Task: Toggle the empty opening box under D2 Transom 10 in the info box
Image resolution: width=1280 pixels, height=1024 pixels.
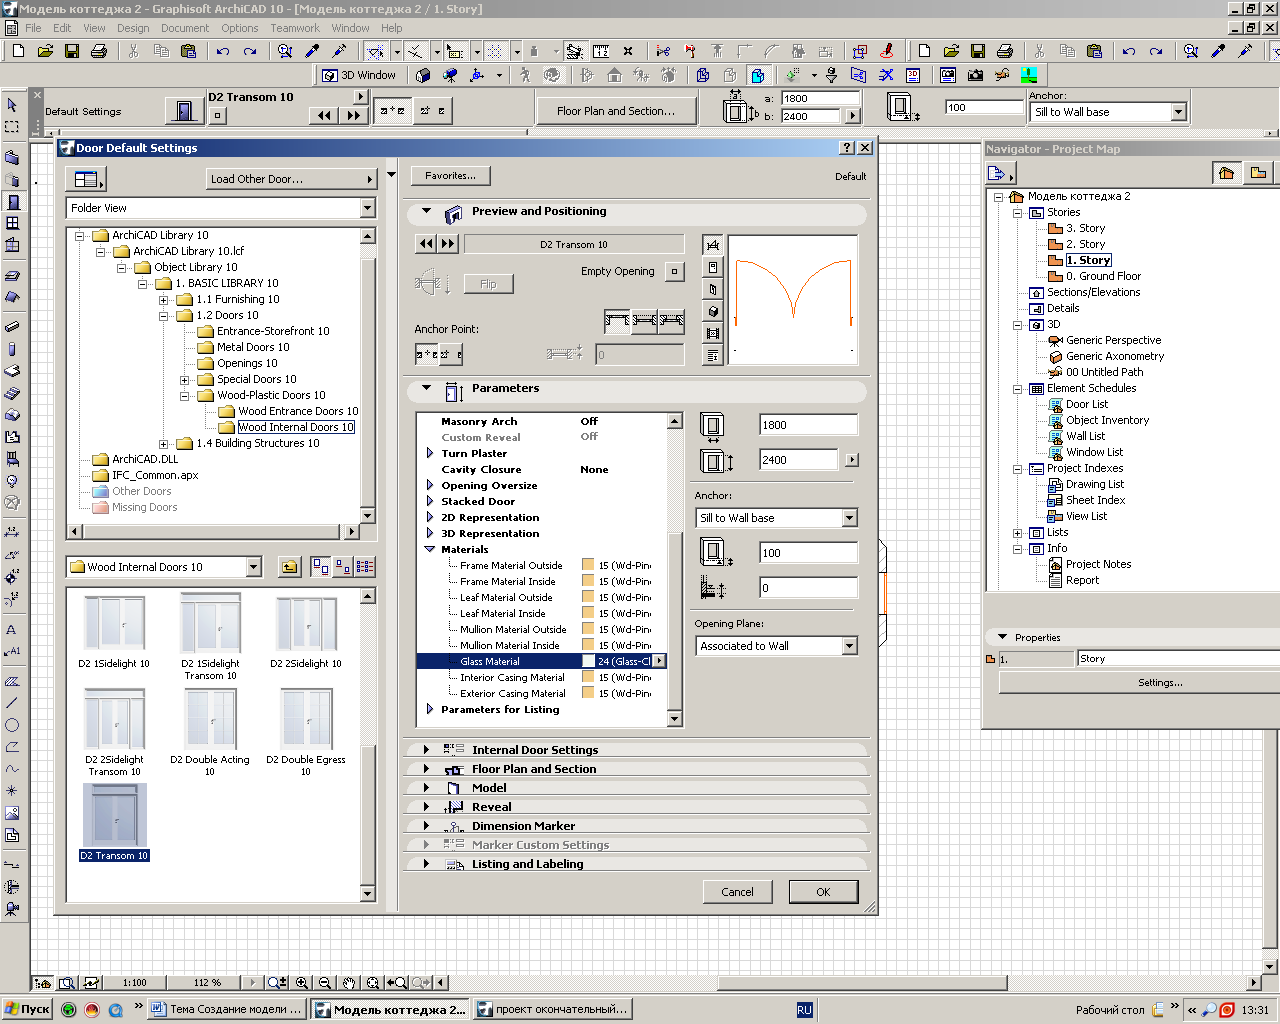Action: pyautogui.click(x=217, y=115)
